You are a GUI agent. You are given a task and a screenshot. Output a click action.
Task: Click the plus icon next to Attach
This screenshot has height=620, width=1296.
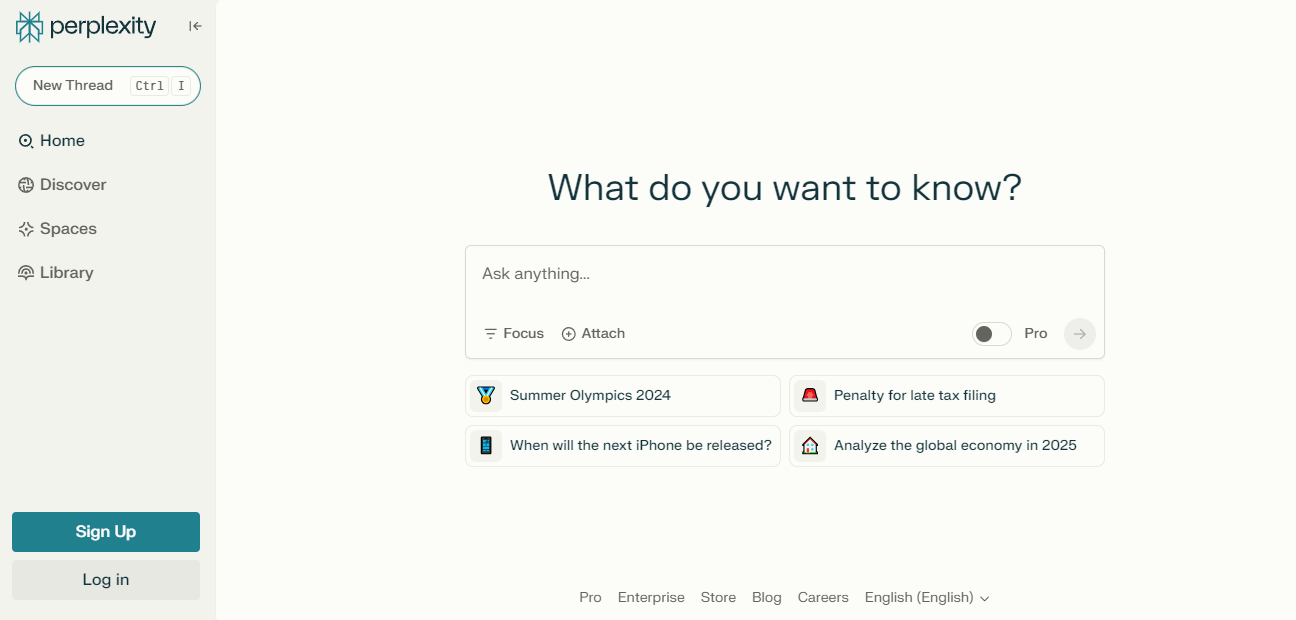click(x=569, y=334)
